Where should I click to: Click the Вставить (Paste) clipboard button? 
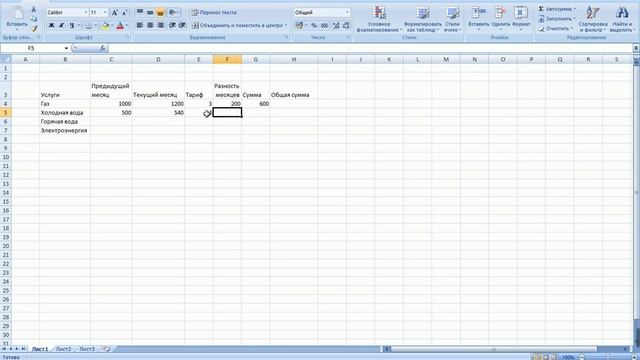17,18
